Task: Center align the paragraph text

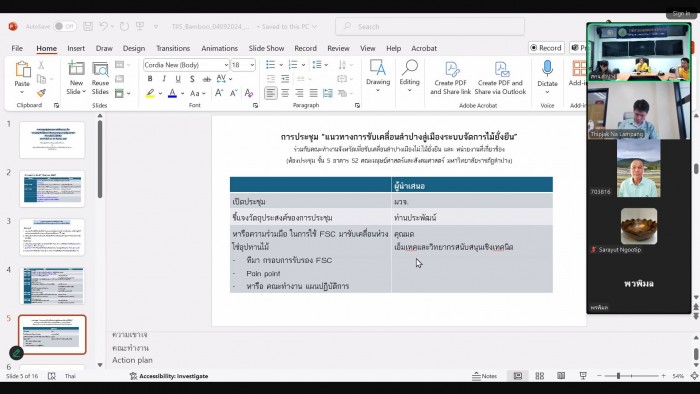Action: coord(285,93)
